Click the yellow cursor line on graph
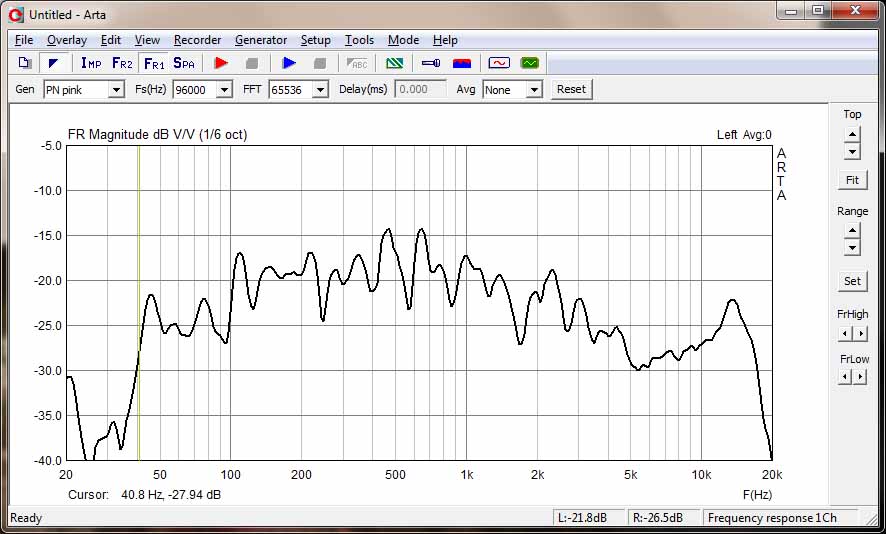The width and height of the screenshot is (886, 534). (x=138, y=303)
